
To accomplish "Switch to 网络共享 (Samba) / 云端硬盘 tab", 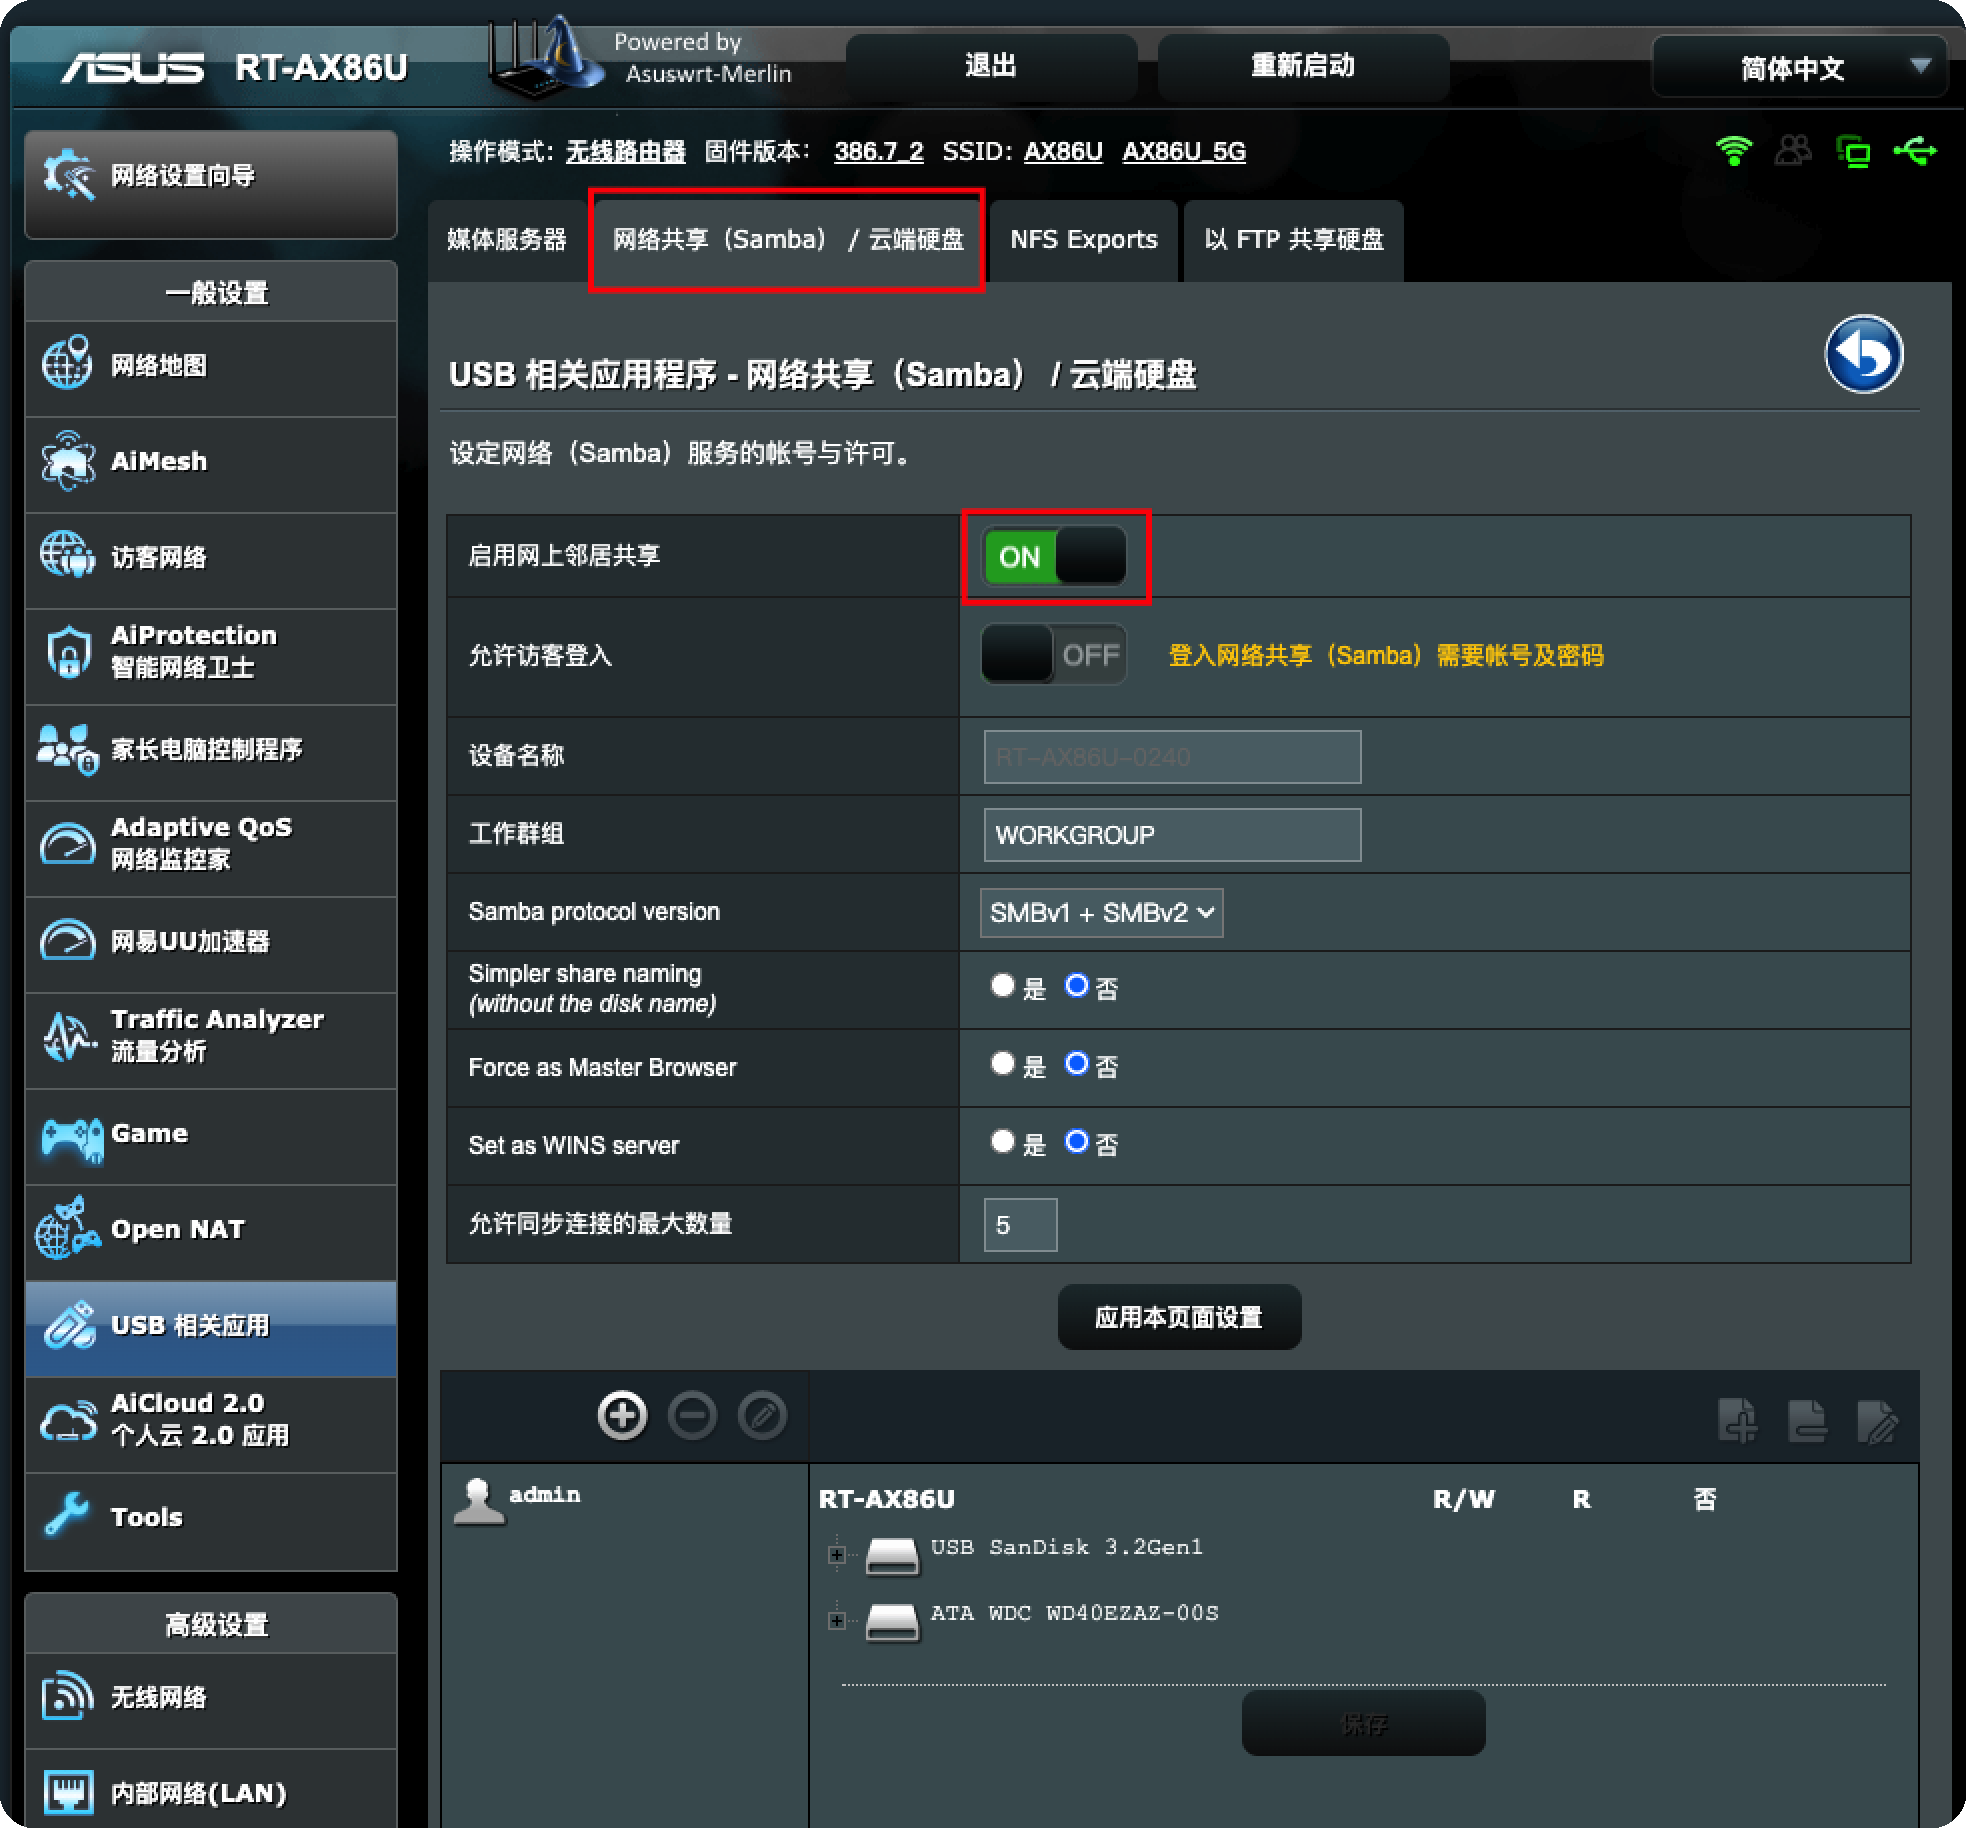I will 788,240.
